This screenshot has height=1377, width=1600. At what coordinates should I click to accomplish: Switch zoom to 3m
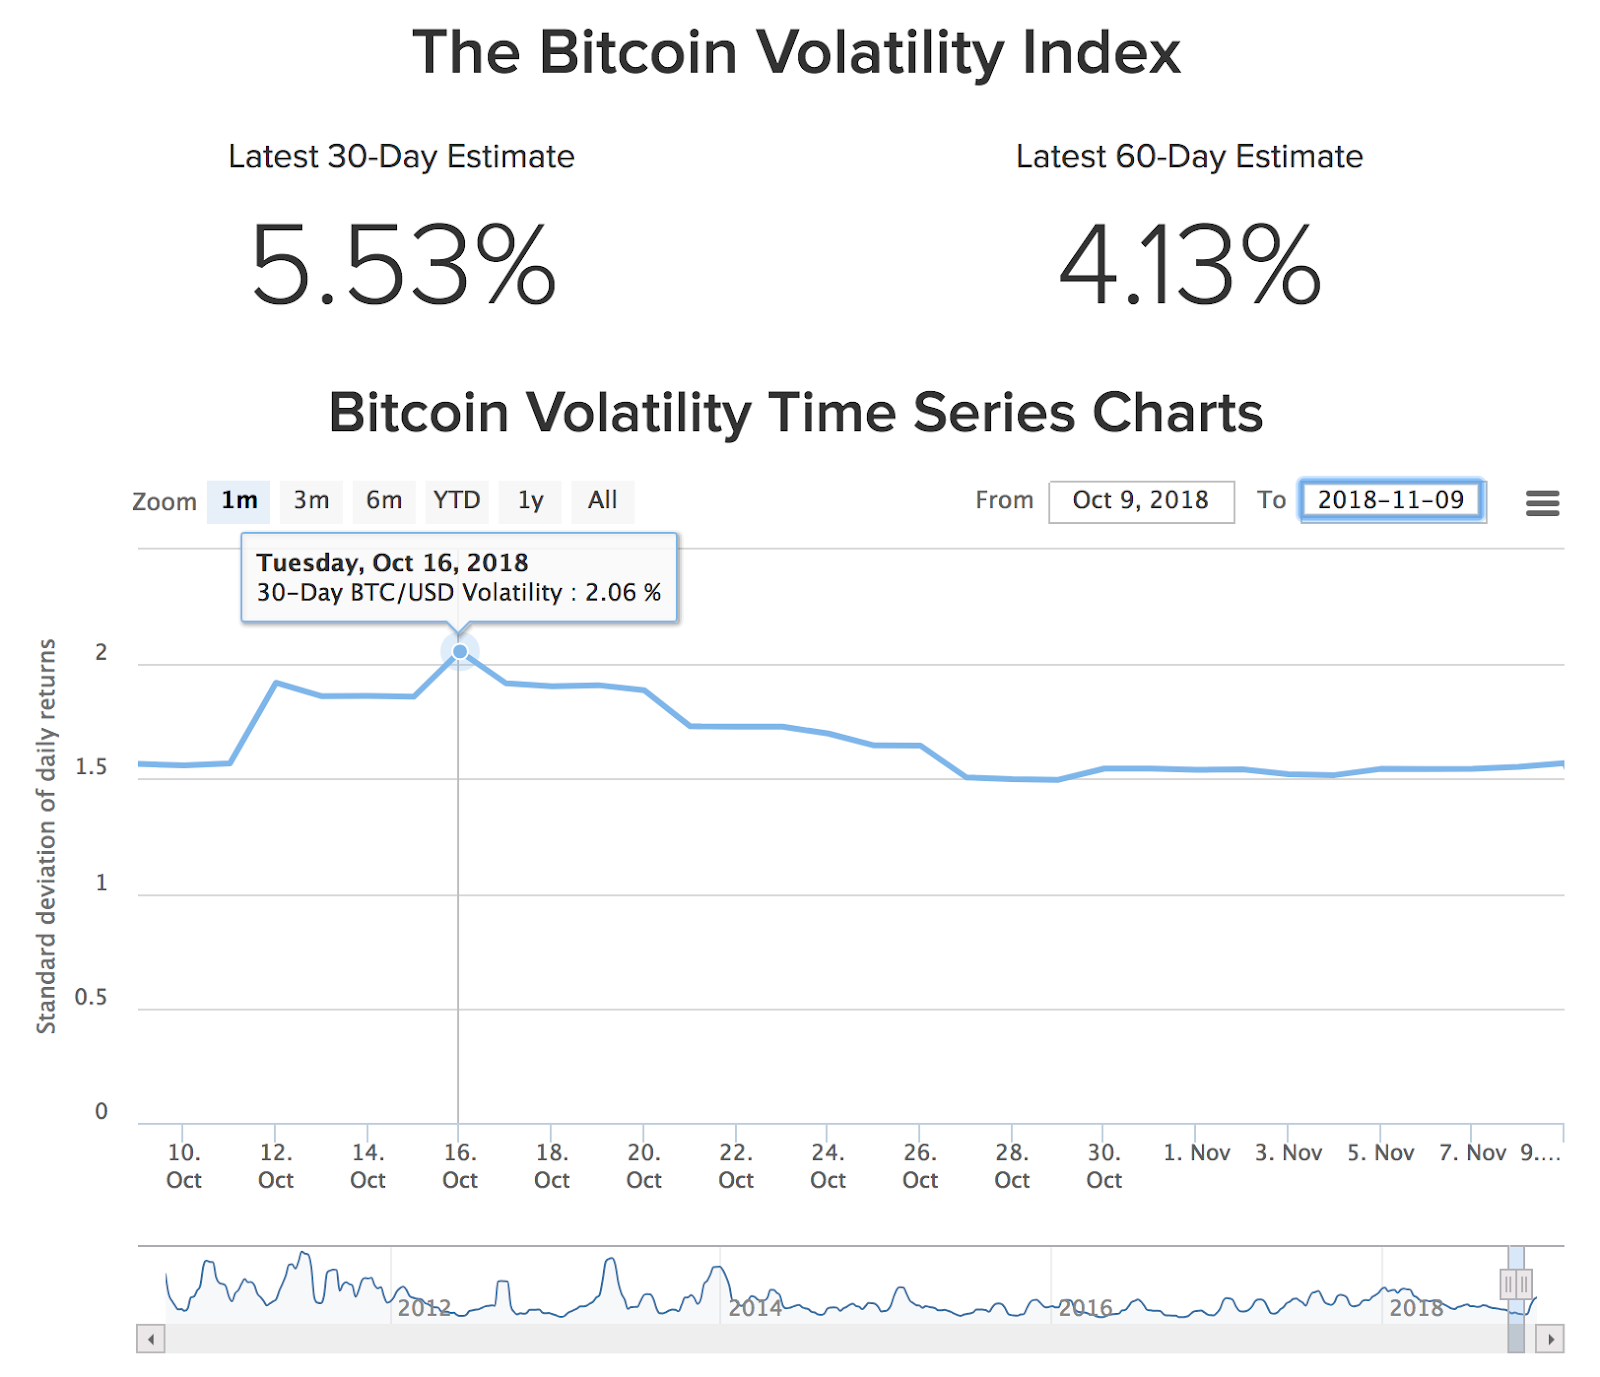[311, 501]
